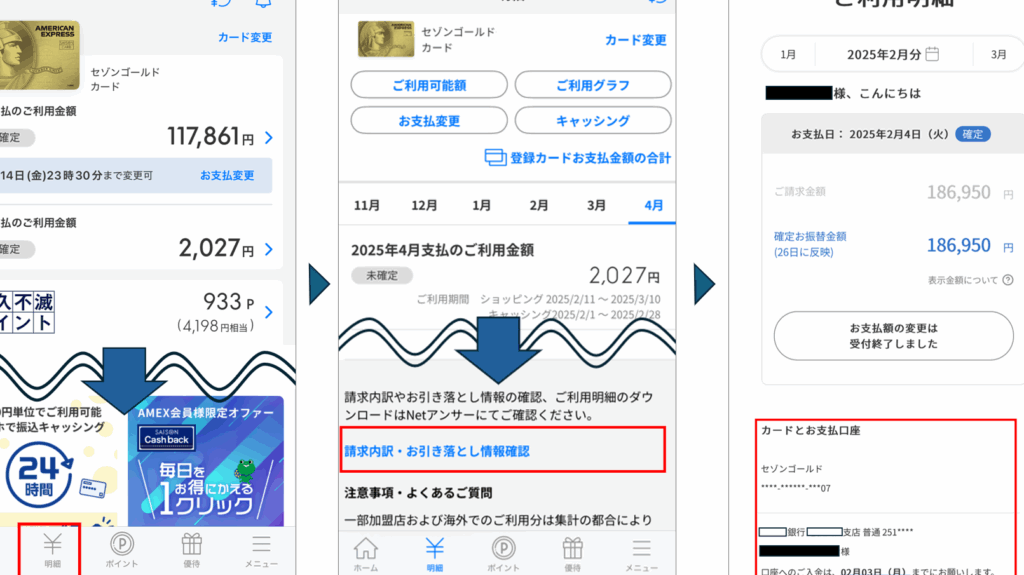Select the 4月 month tab
This screenshot has width=1024, height=575.
coord(654,205)
